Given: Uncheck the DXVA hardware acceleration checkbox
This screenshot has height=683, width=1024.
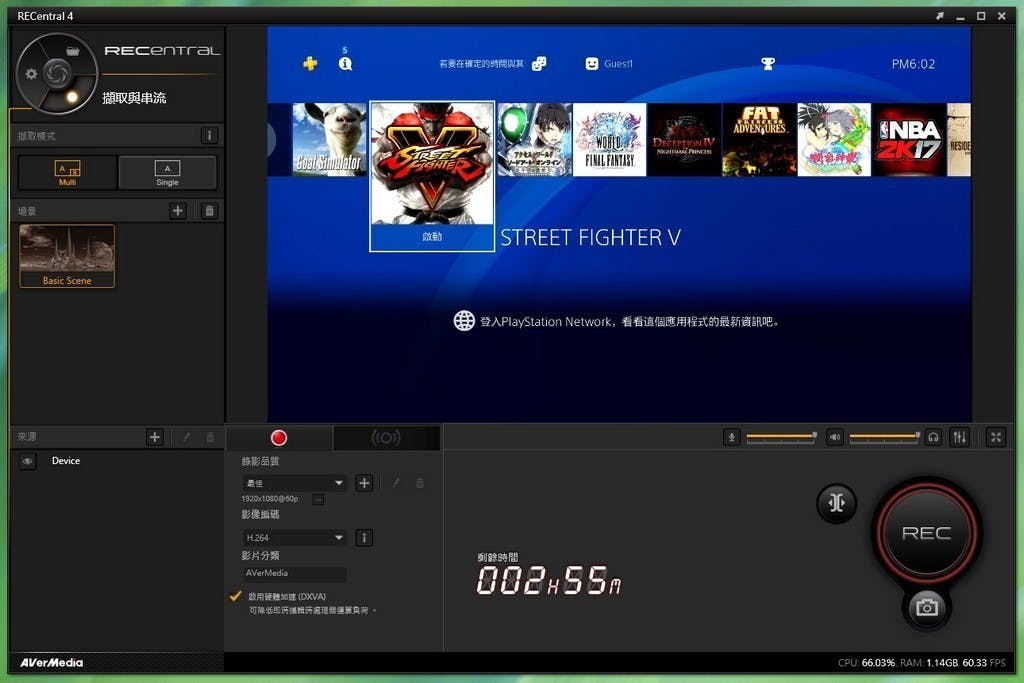Looking at the screenshot, I should coord(236,596).
